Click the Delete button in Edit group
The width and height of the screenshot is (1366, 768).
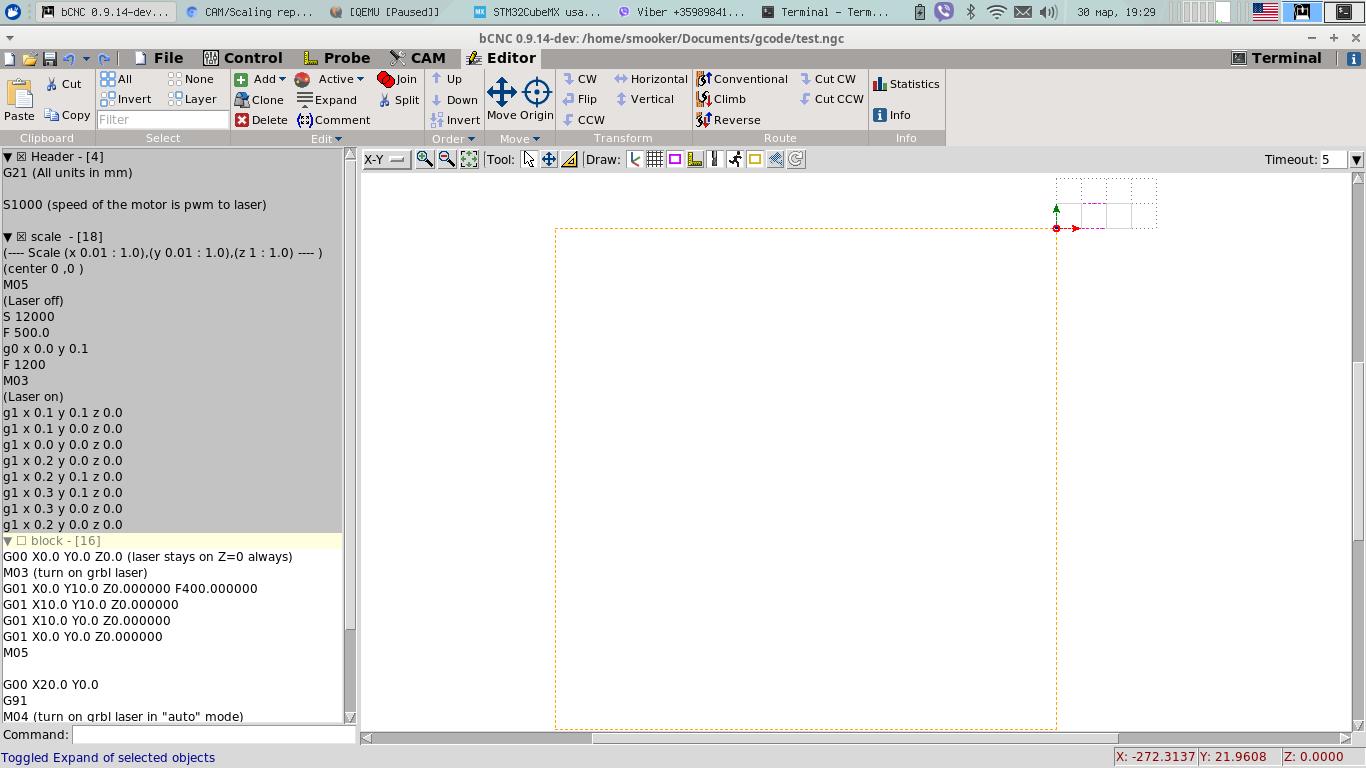(x=261, y=120)
